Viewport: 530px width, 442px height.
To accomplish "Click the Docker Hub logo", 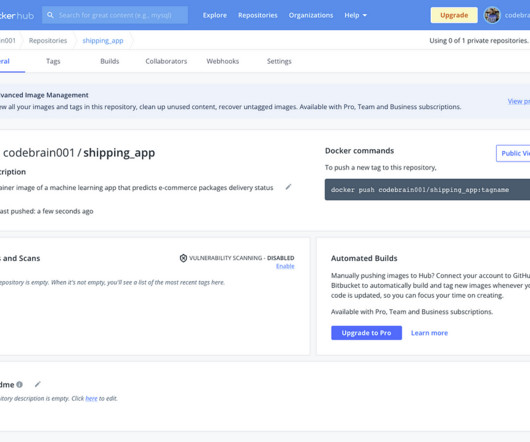I will coord(17,16).
